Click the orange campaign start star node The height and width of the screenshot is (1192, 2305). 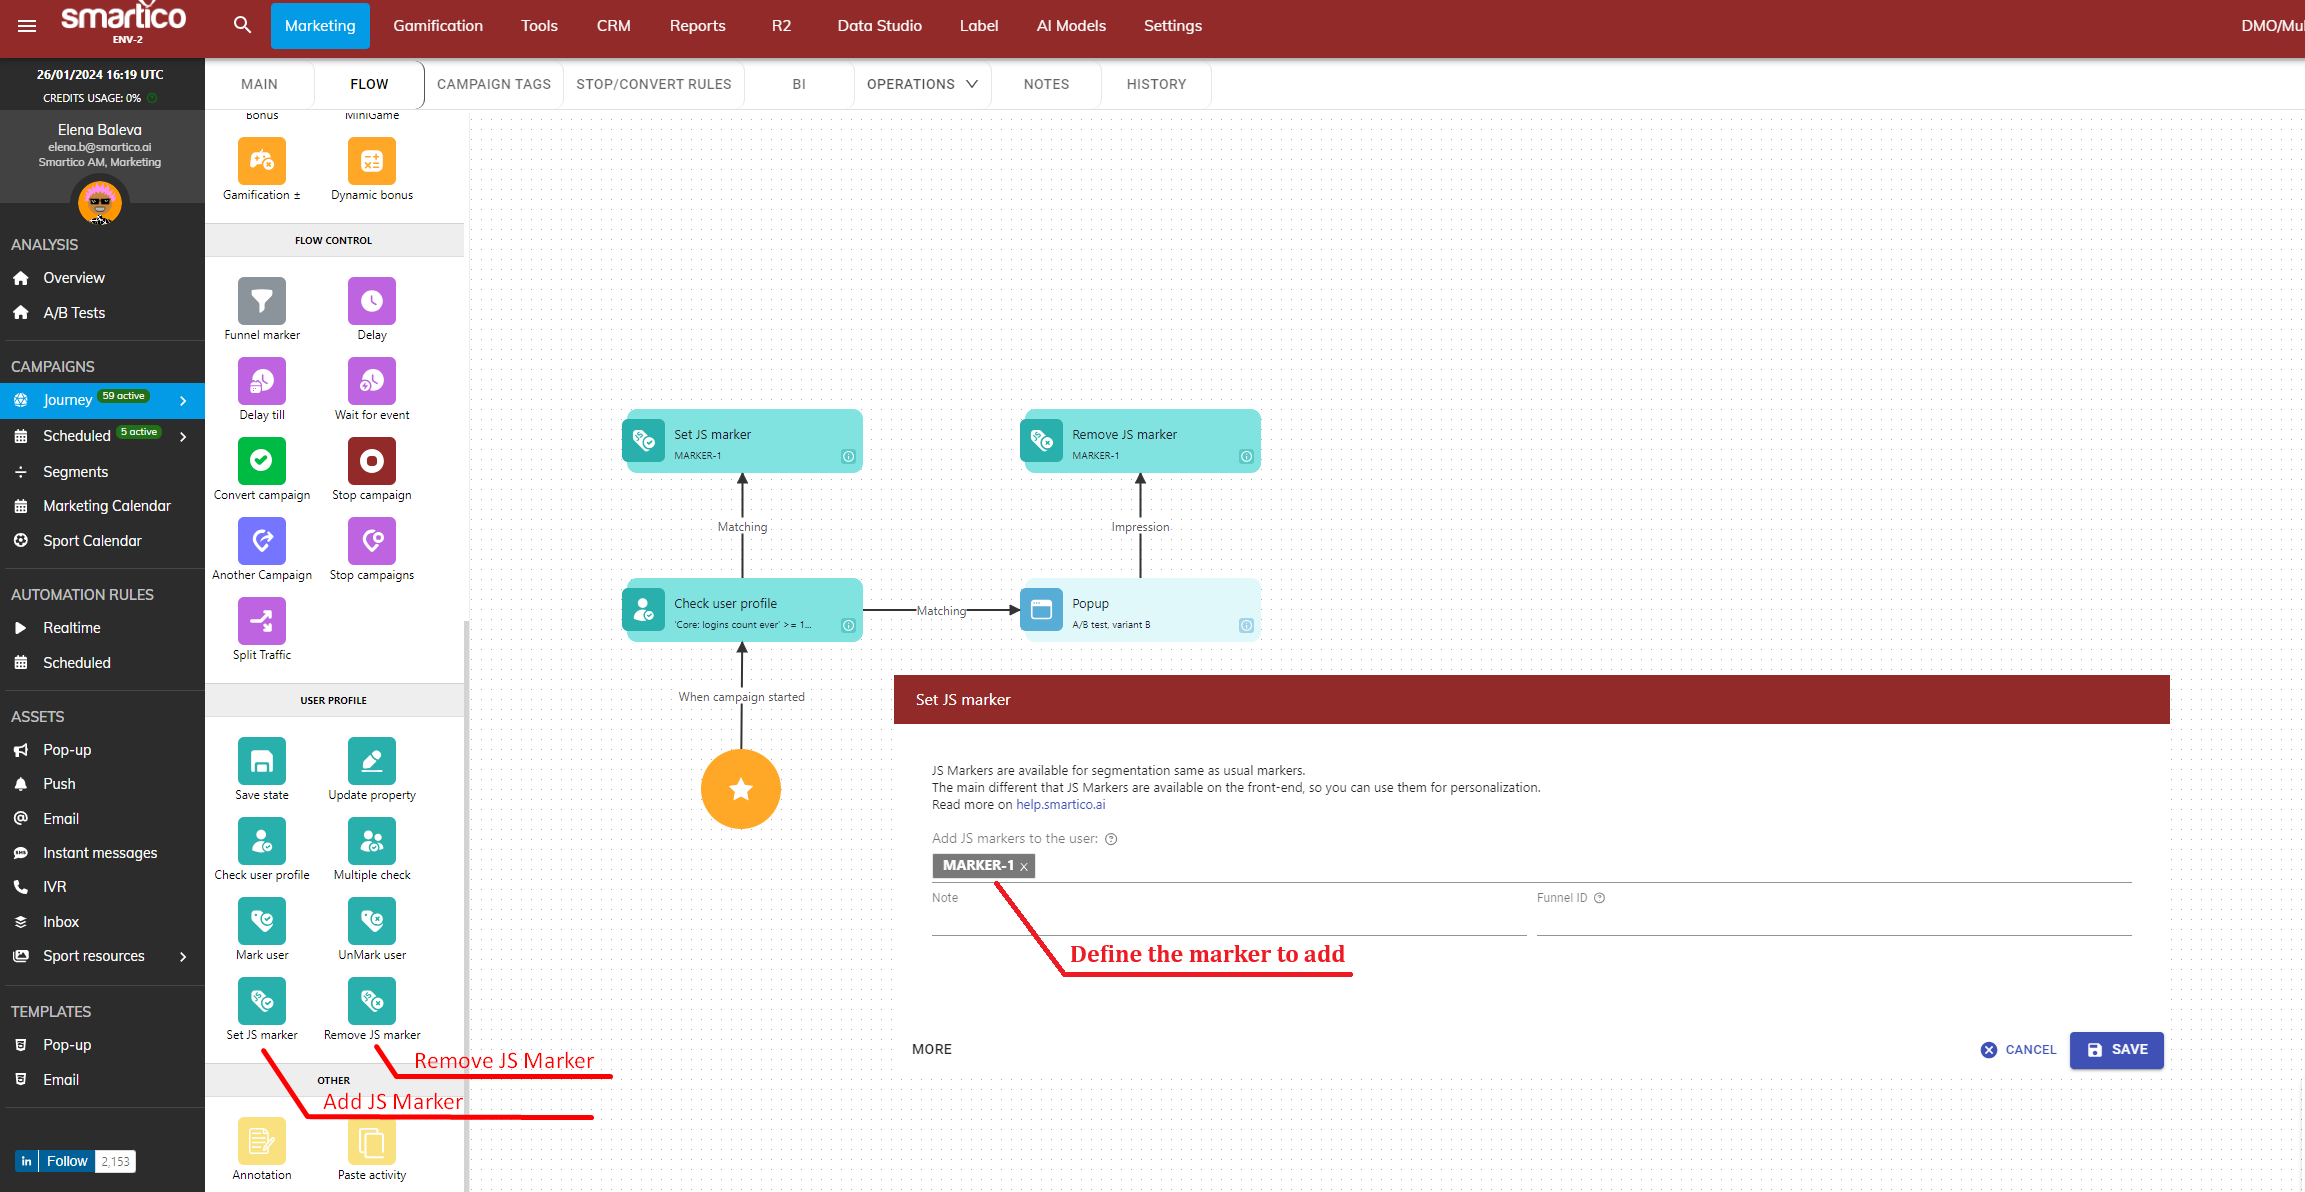741,789
